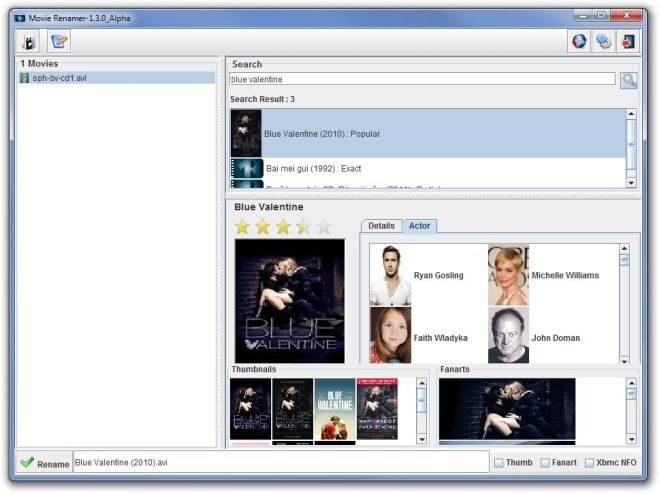Select the second dark poster thumbnail
Screen dimensions: 660x494
pos(293,409)
